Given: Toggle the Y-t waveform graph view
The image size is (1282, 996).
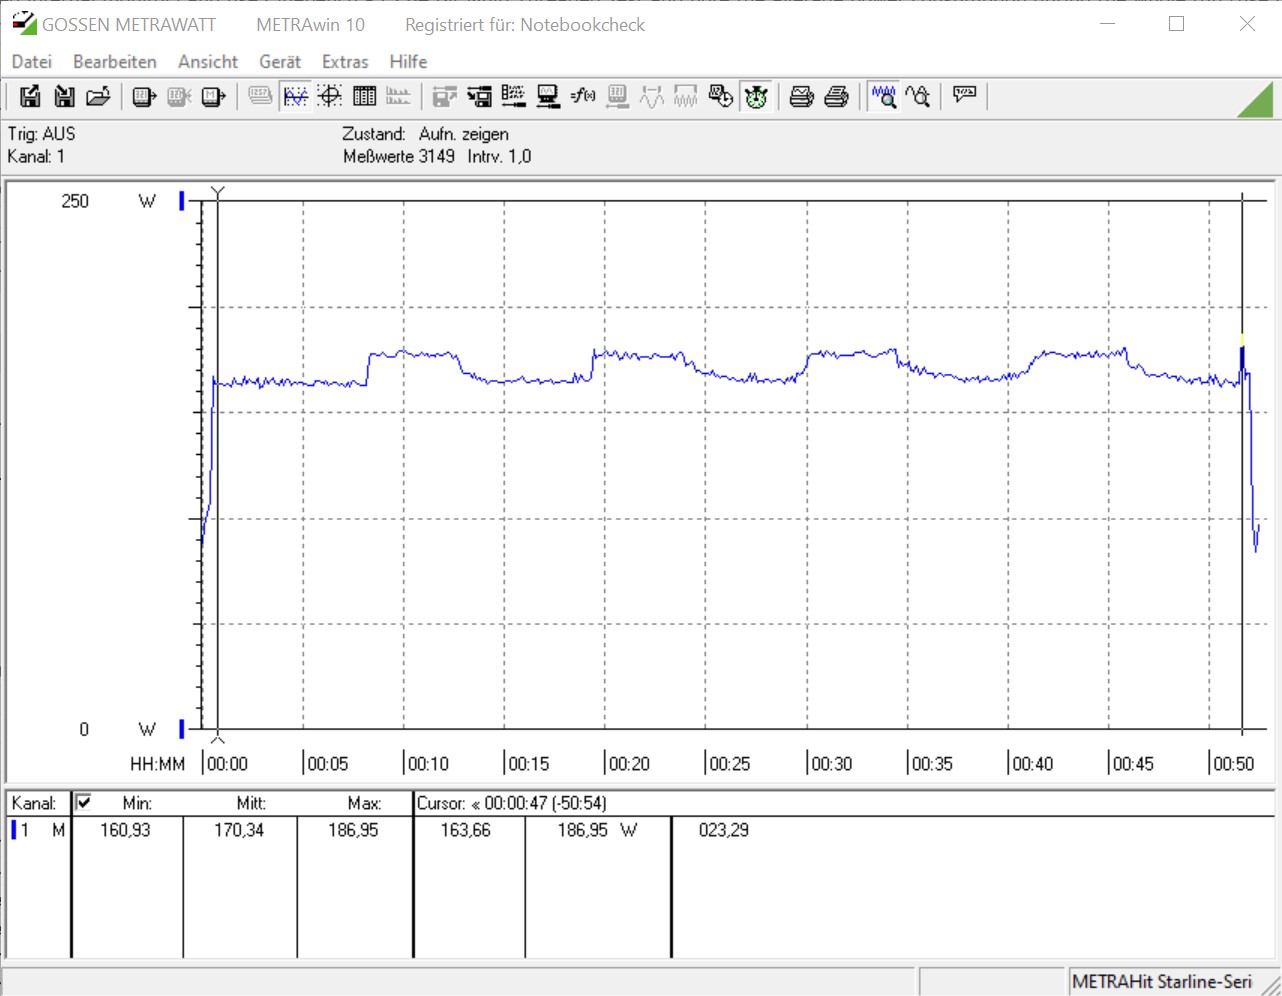Looking at the screenshot, I should pyautogui.click(x=295, y=96).
